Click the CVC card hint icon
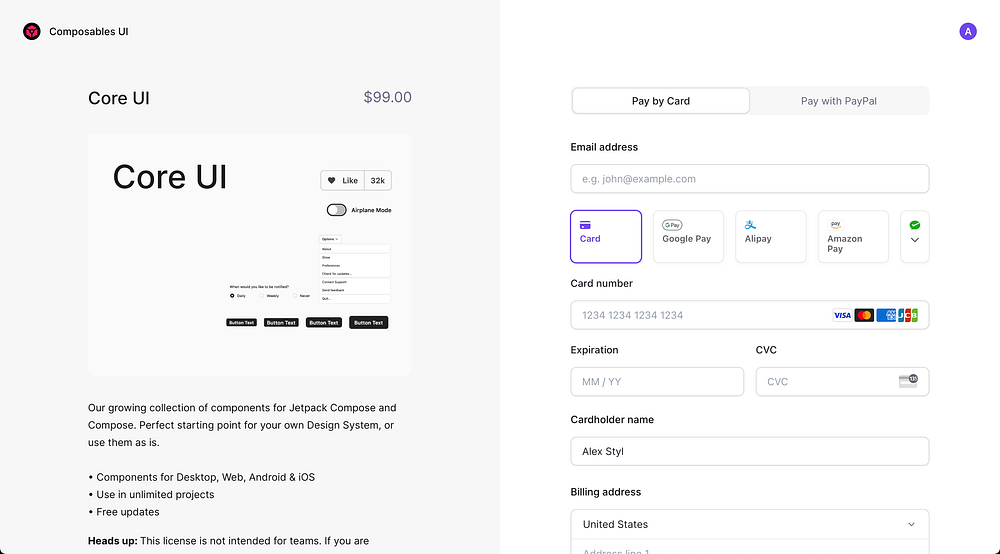 point(908,381)
